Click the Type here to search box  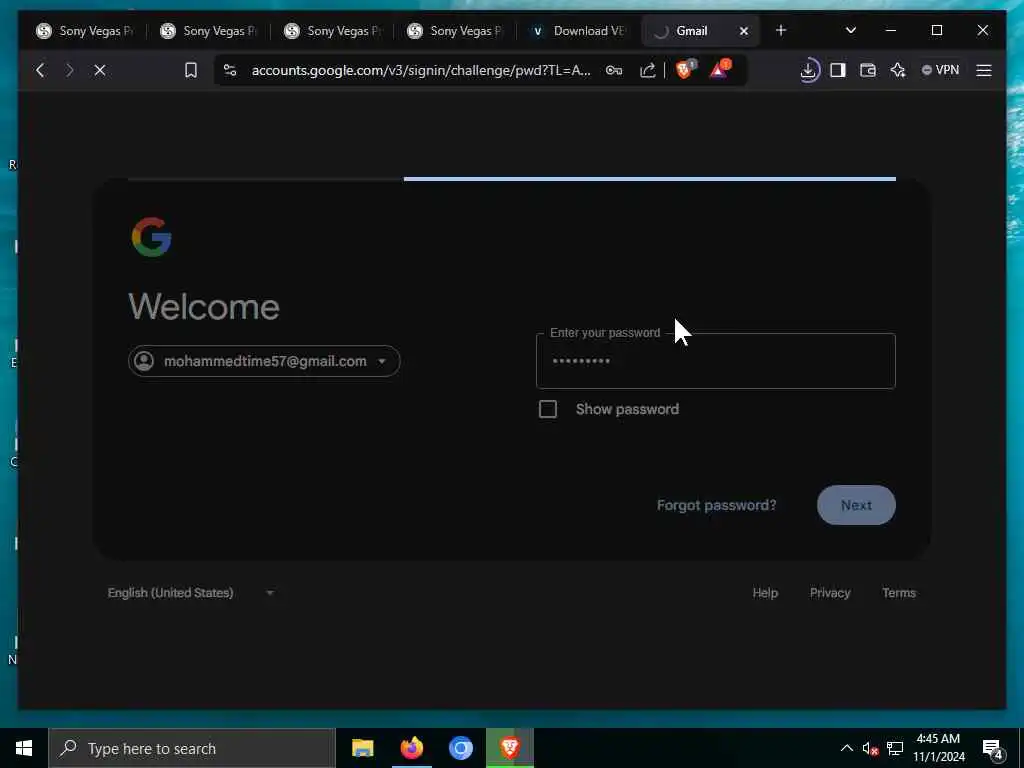pyautogui.click(x=192, y=748)
